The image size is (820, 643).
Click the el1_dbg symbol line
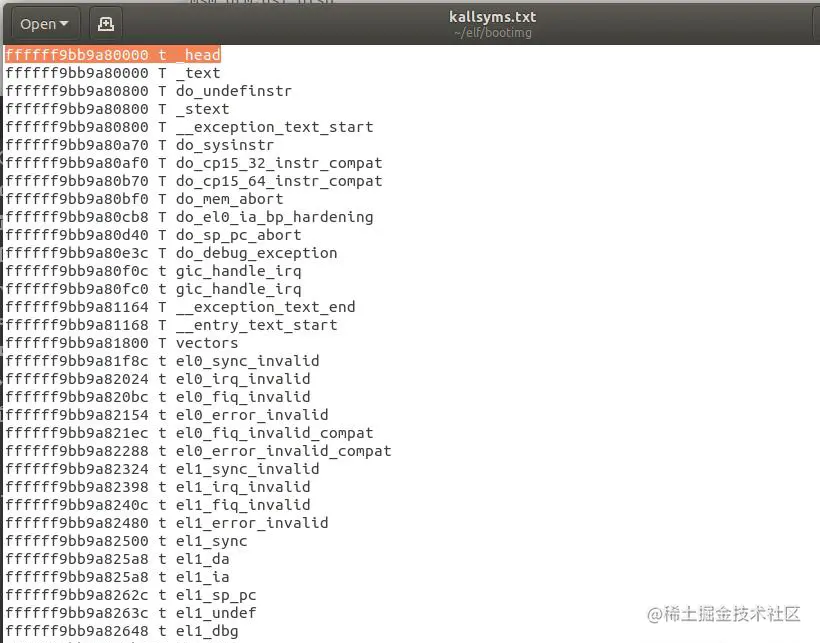click(122, 631)
